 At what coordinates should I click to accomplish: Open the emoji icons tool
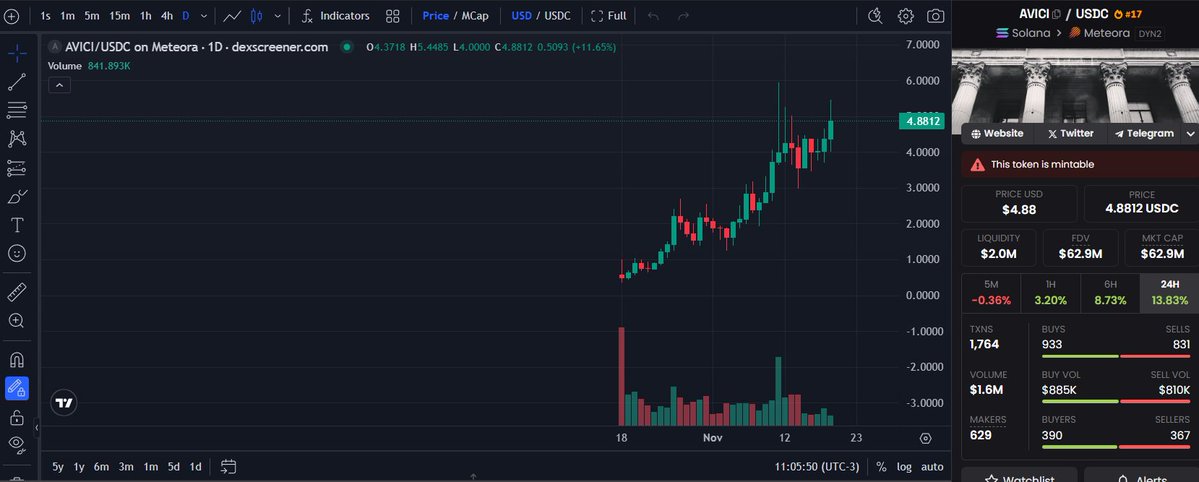pyautogui.click(x=17, y=253)
